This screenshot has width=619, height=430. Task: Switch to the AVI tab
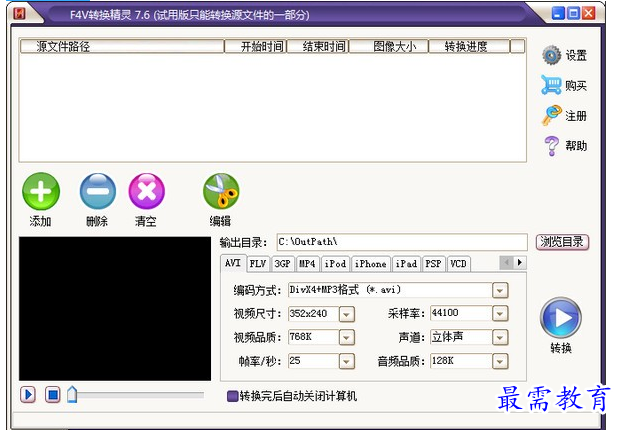point(233,263)
